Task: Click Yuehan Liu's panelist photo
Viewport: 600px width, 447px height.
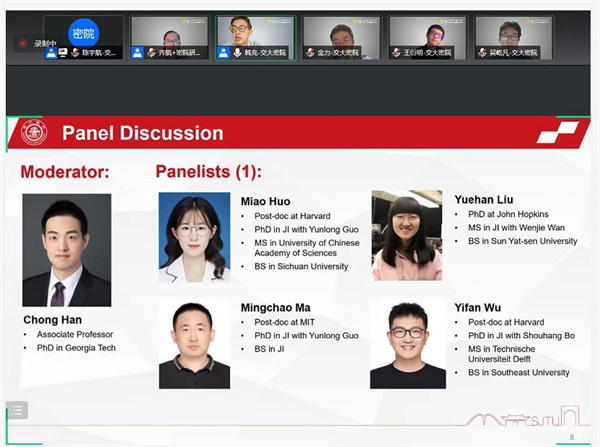Action: pos(407,235)
